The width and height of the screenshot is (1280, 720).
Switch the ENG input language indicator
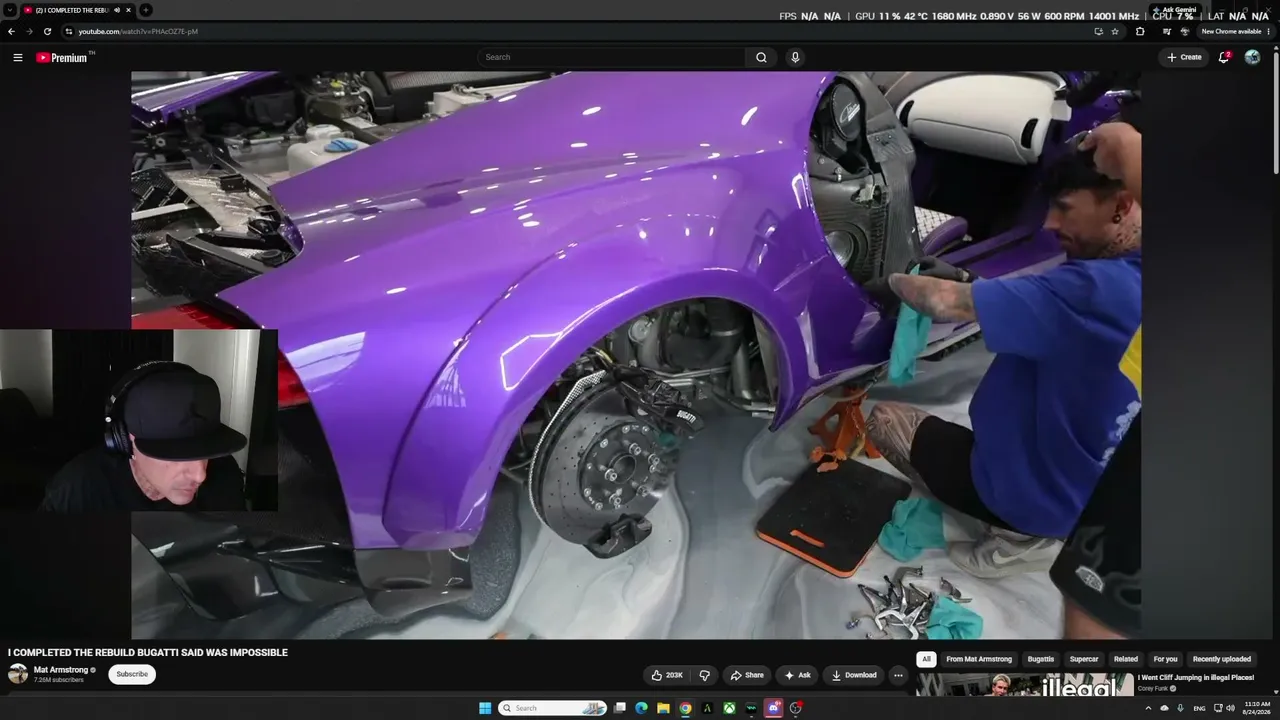pos(1199,708)
